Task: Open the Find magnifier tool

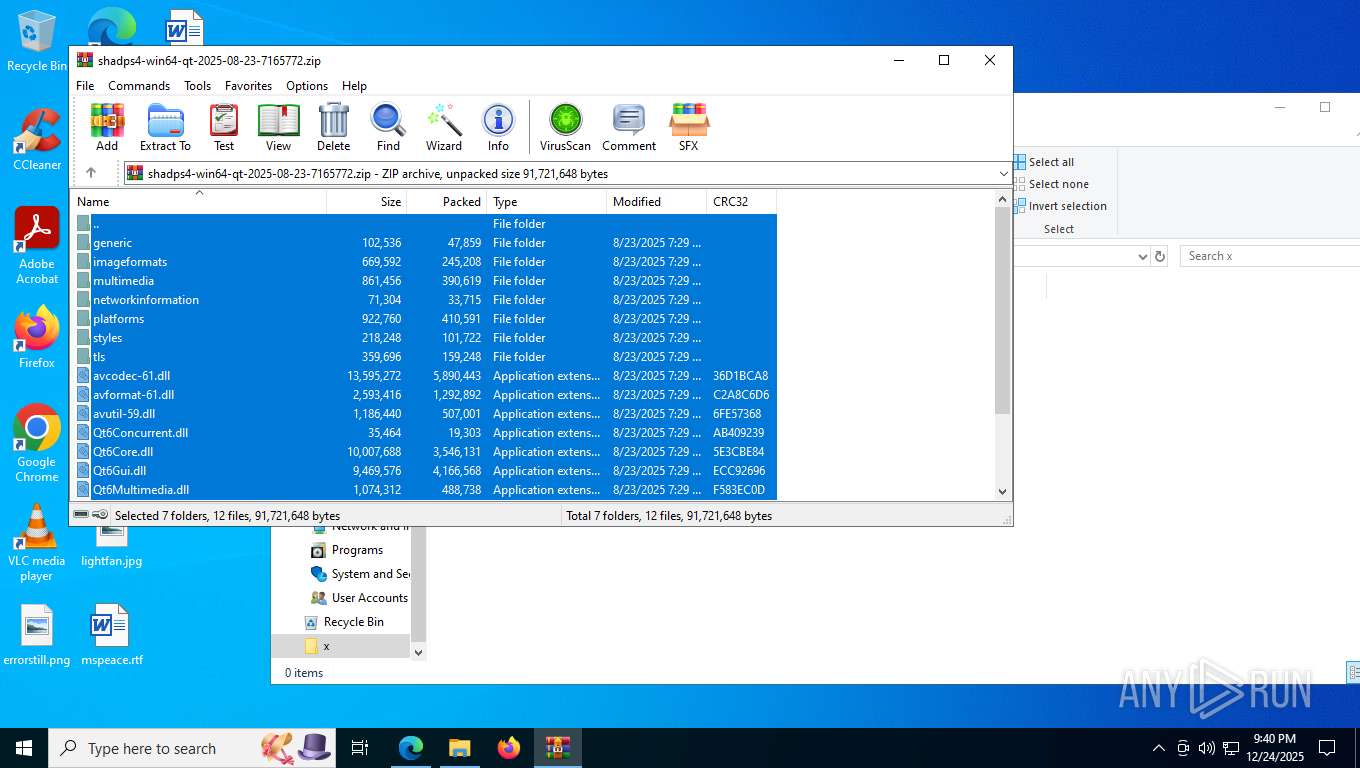Action: (x=388, y=127)
